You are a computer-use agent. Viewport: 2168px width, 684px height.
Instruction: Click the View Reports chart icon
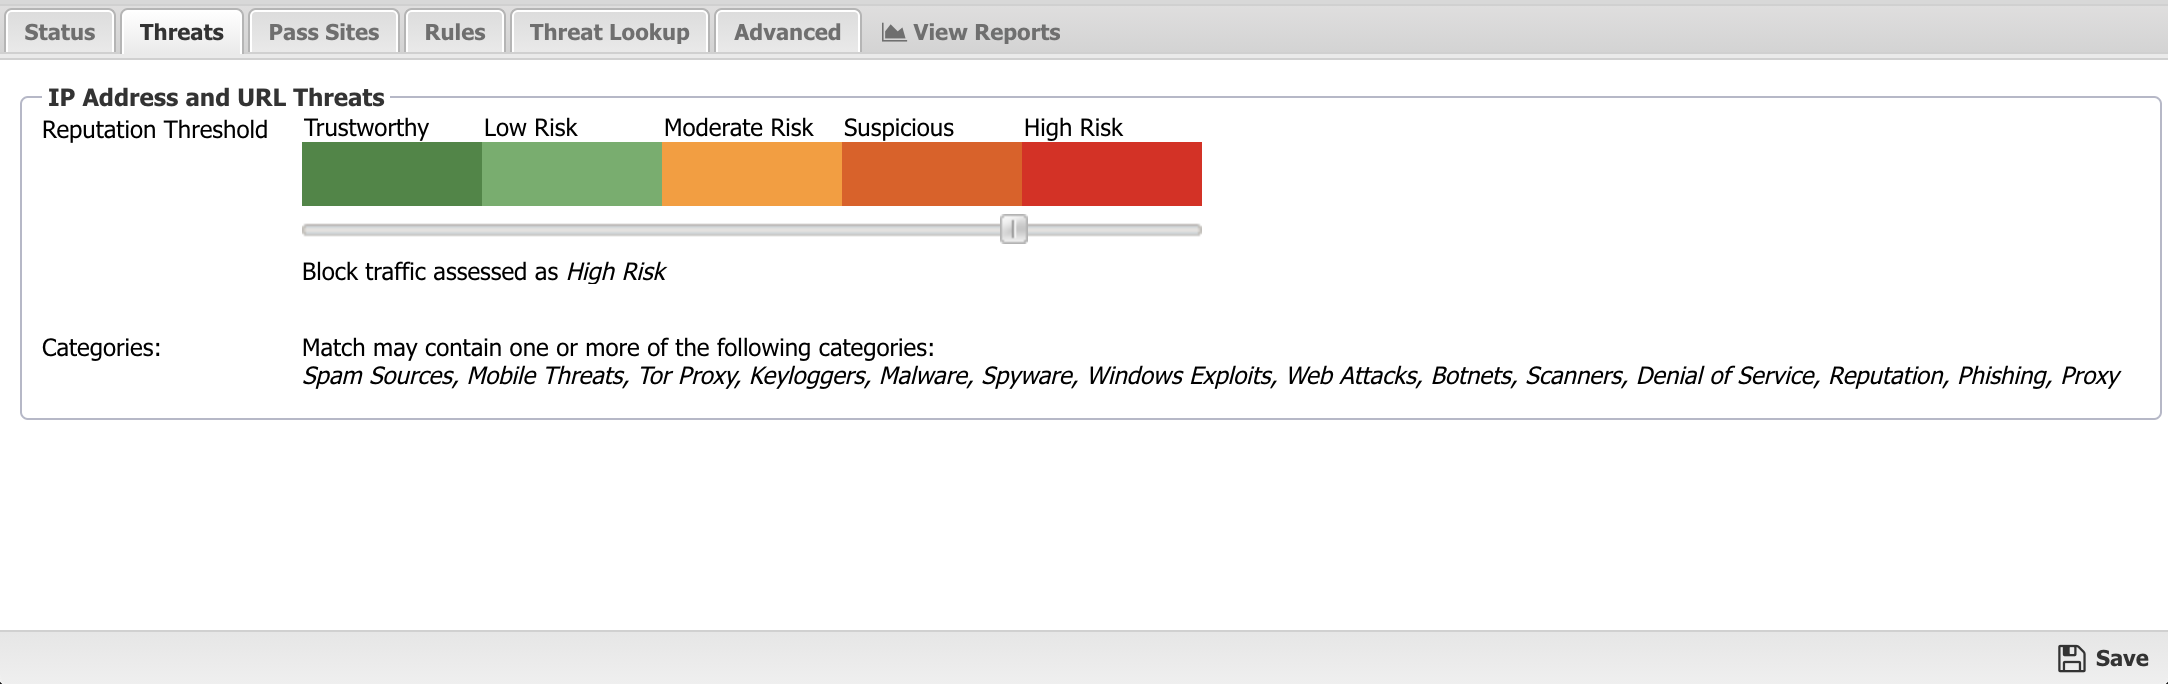coord(893,32)
